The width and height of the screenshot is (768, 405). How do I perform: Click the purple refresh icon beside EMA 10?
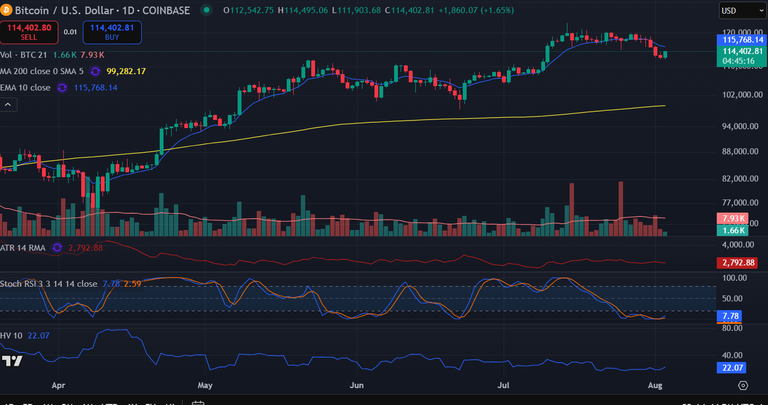[x=62, y=88]
